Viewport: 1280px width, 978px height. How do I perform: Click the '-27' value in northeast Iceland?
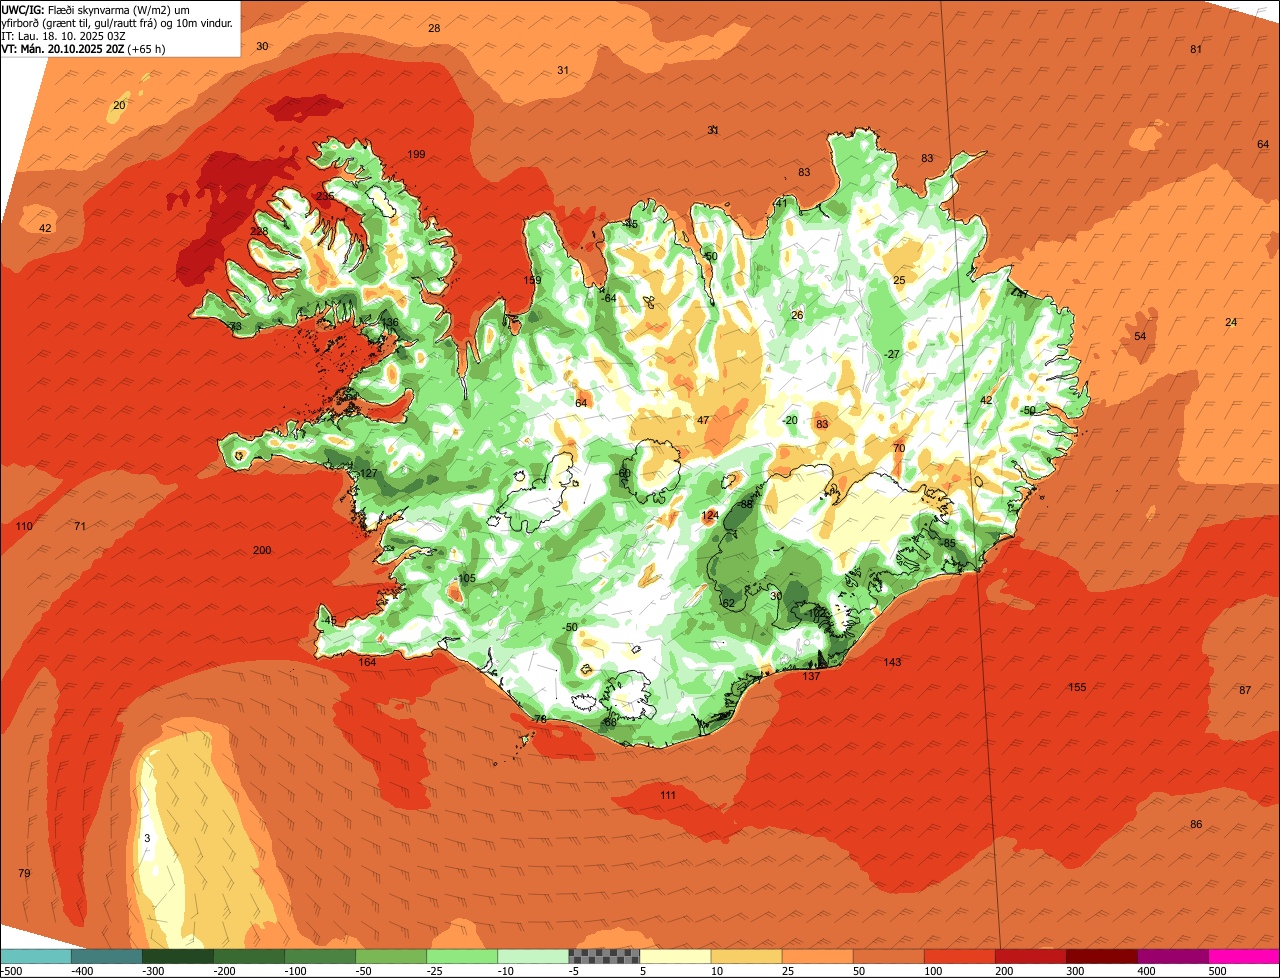[893, 354]
